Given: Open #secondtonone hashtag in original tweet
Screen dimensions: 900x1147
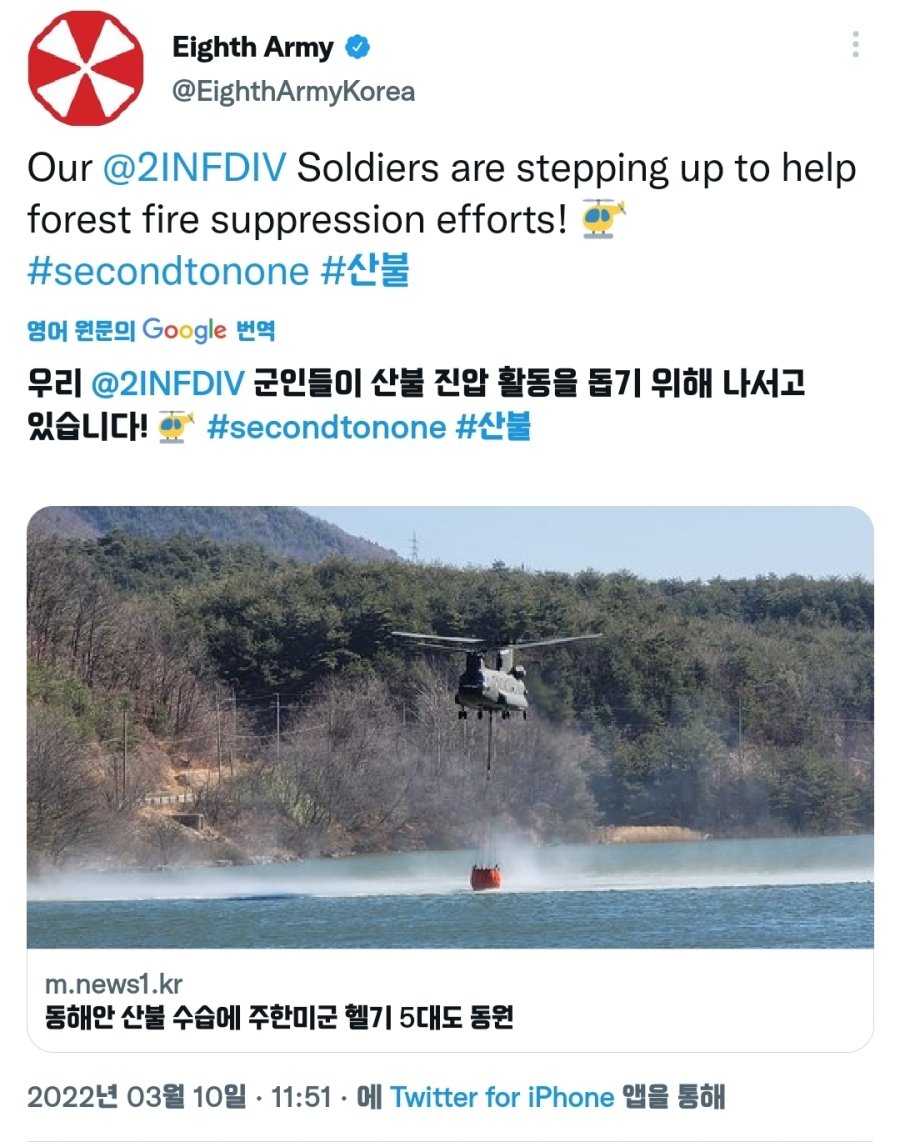Looking at the screenshot, I should (168, 271).
